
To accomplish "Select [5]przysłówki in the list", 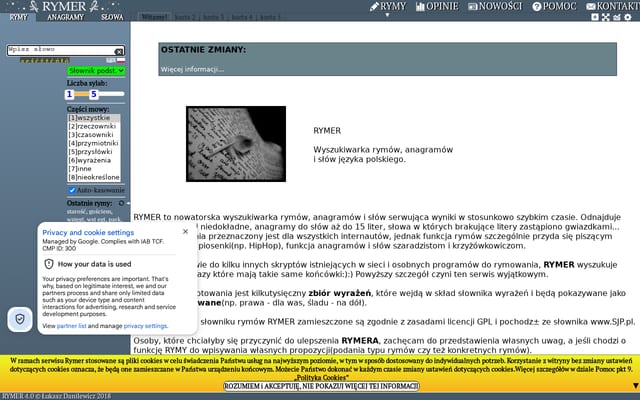I will (x=94, y=151).
